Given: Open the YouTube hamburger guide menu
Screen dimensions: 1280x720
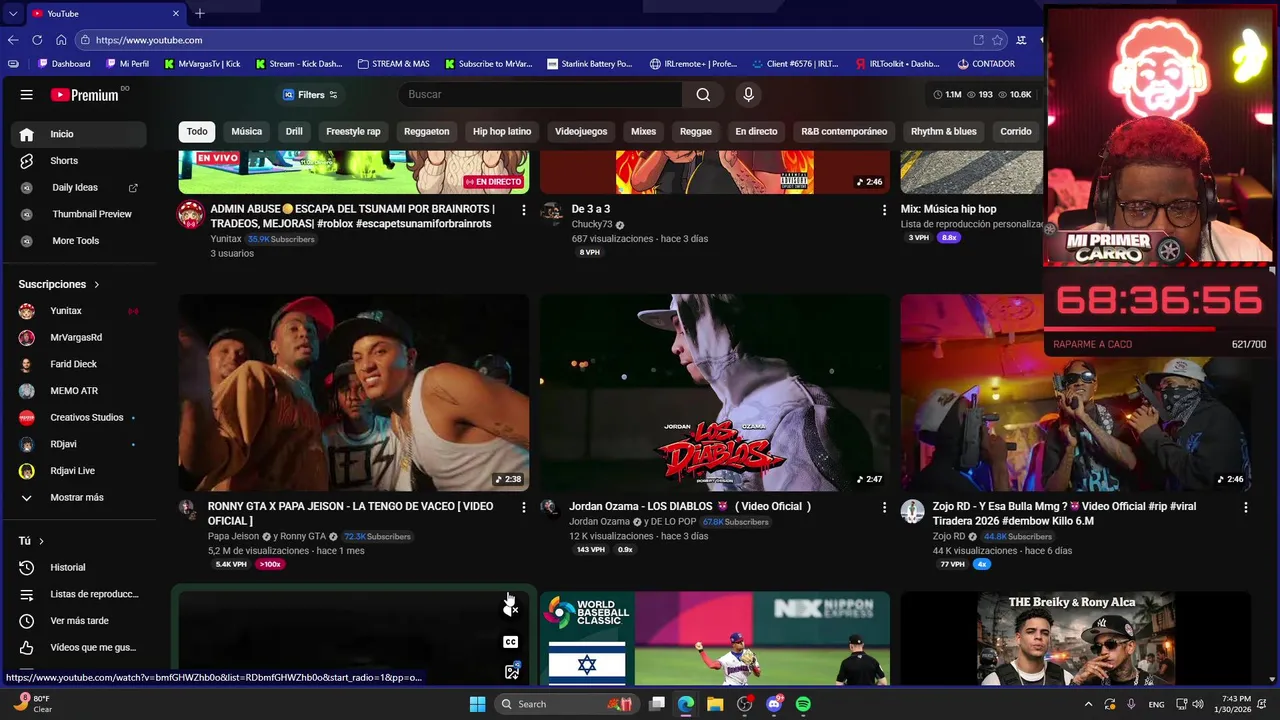Looking at the screenshot, I should 27,95.
